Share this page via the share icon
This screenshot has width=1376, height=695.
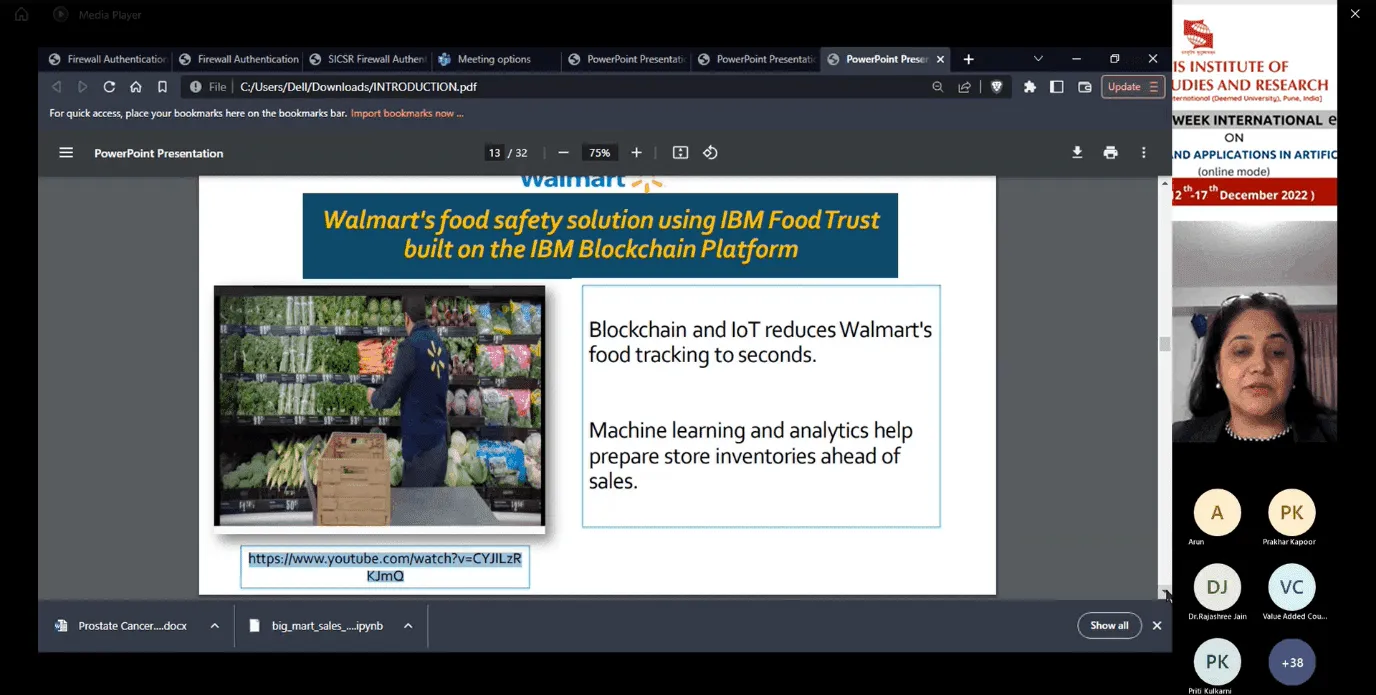click(964, 87)
